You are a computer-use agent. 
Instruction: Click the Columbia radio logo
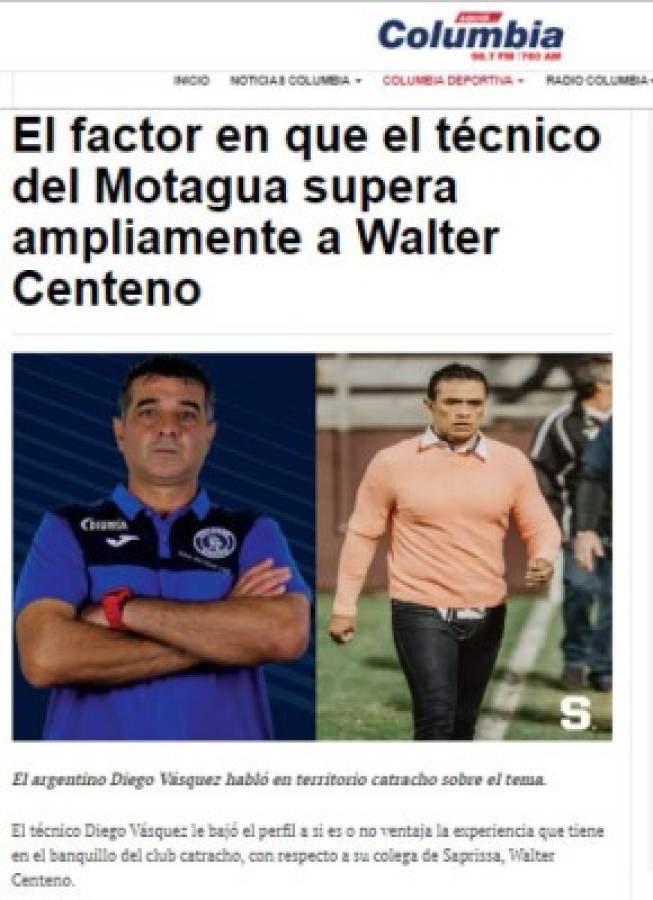(x=471, y=36)
